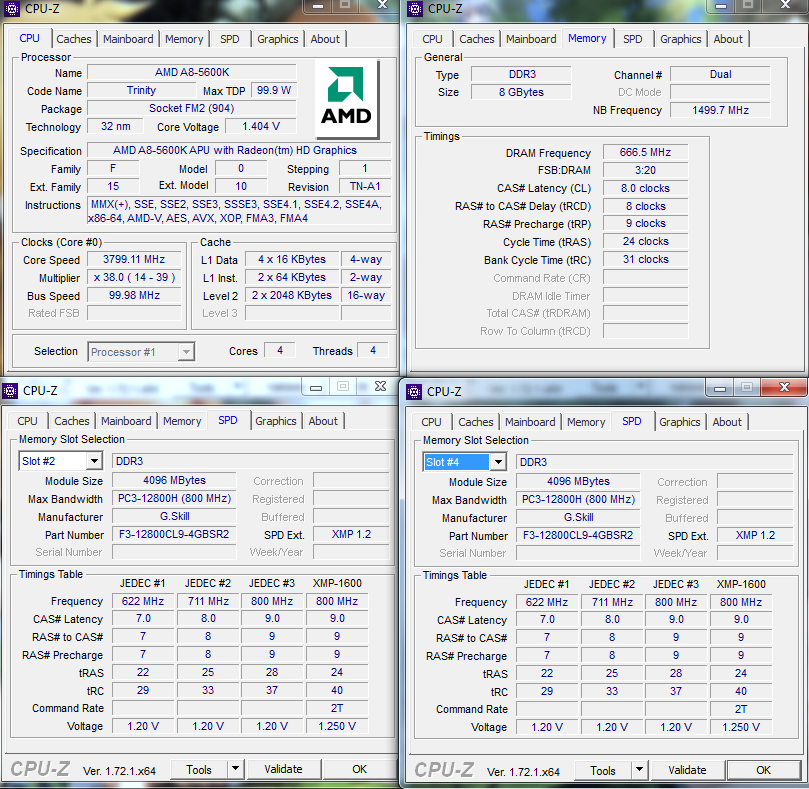Expand the Processor #1 selection dropdown

[x=186, y=352]
